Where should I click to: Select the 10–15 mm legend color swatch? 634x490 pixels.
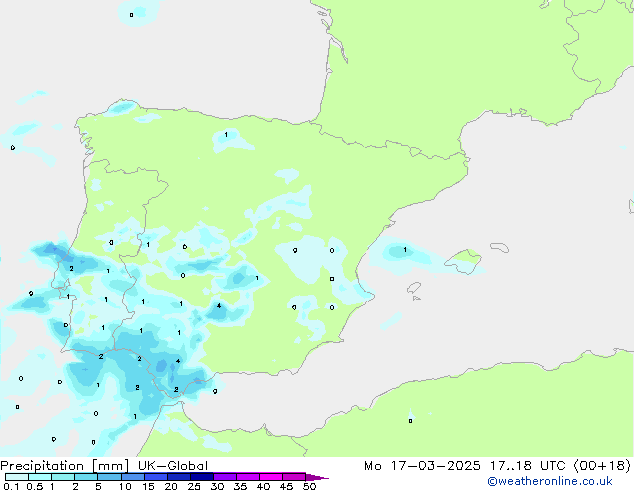[x=132, y=477]
